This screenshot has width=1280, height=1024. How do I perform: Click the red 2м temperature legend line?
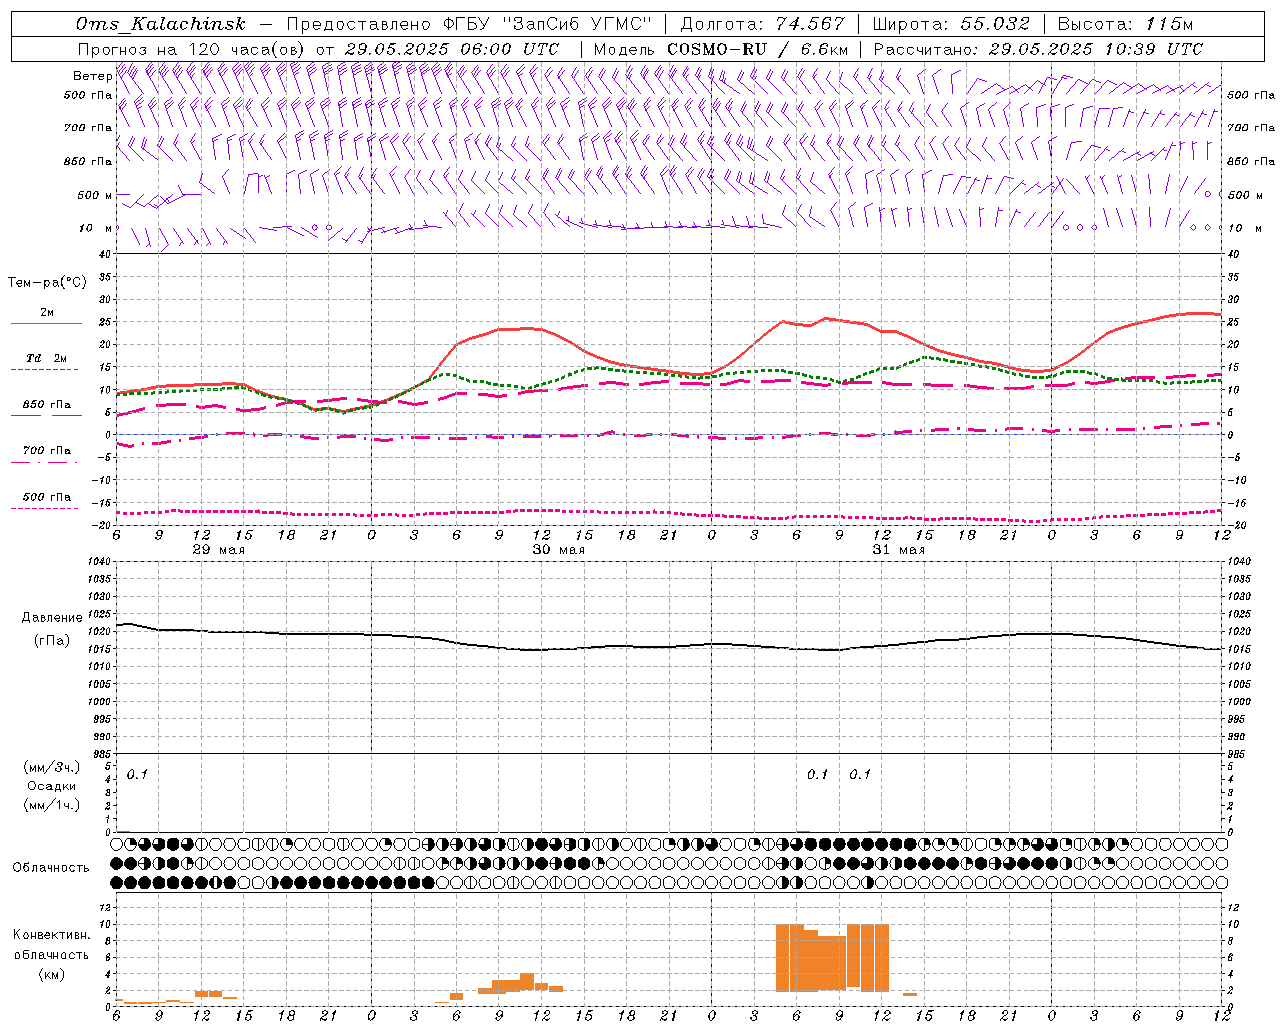46,323
